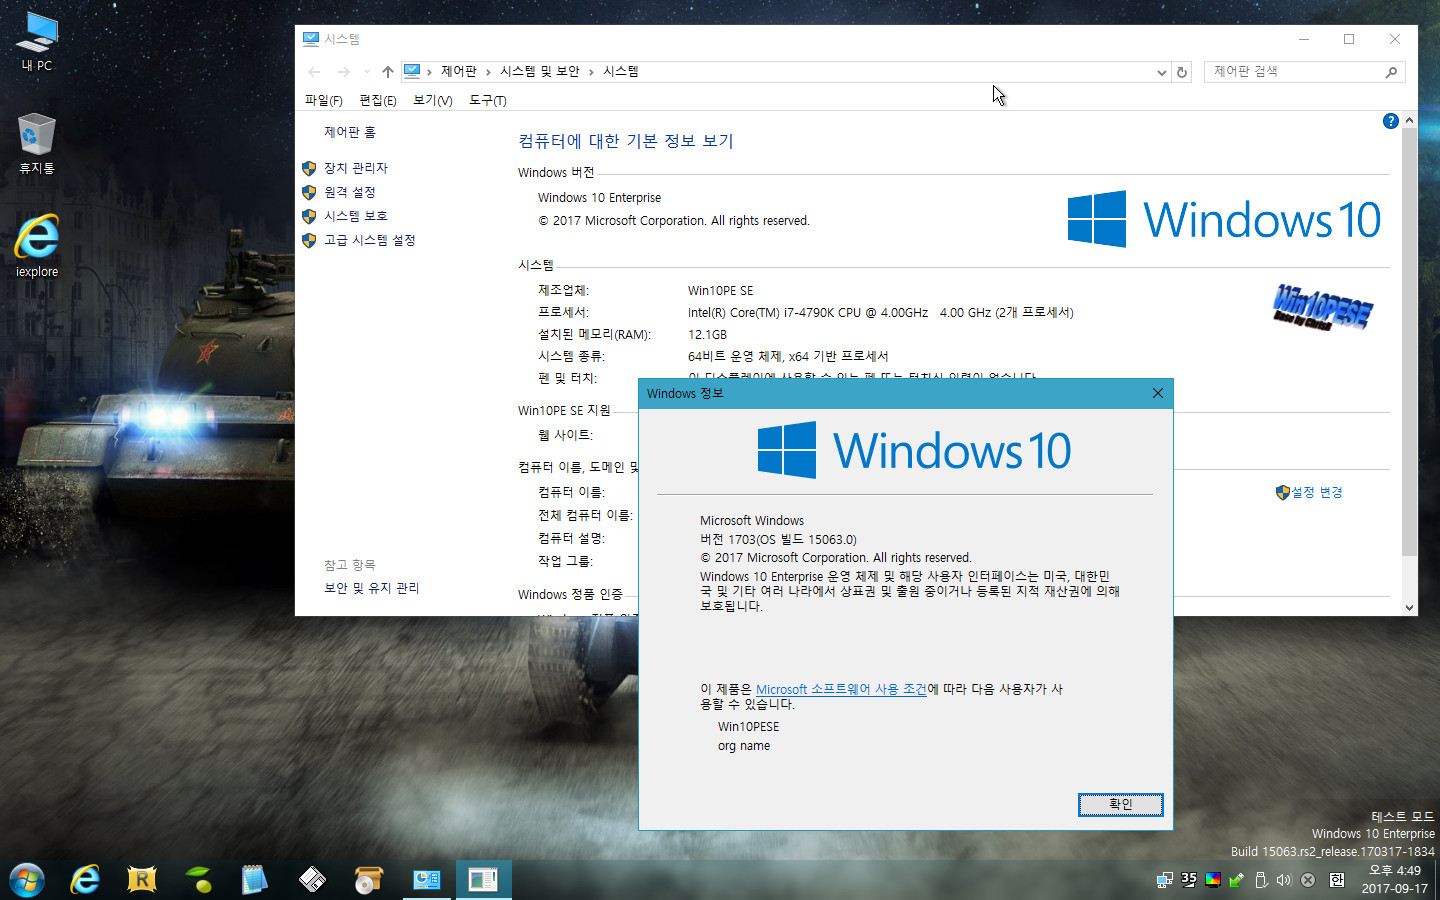1440x900 pixels.
Task: Click the search magnifier icon
Action: [x=1391, y=72]
